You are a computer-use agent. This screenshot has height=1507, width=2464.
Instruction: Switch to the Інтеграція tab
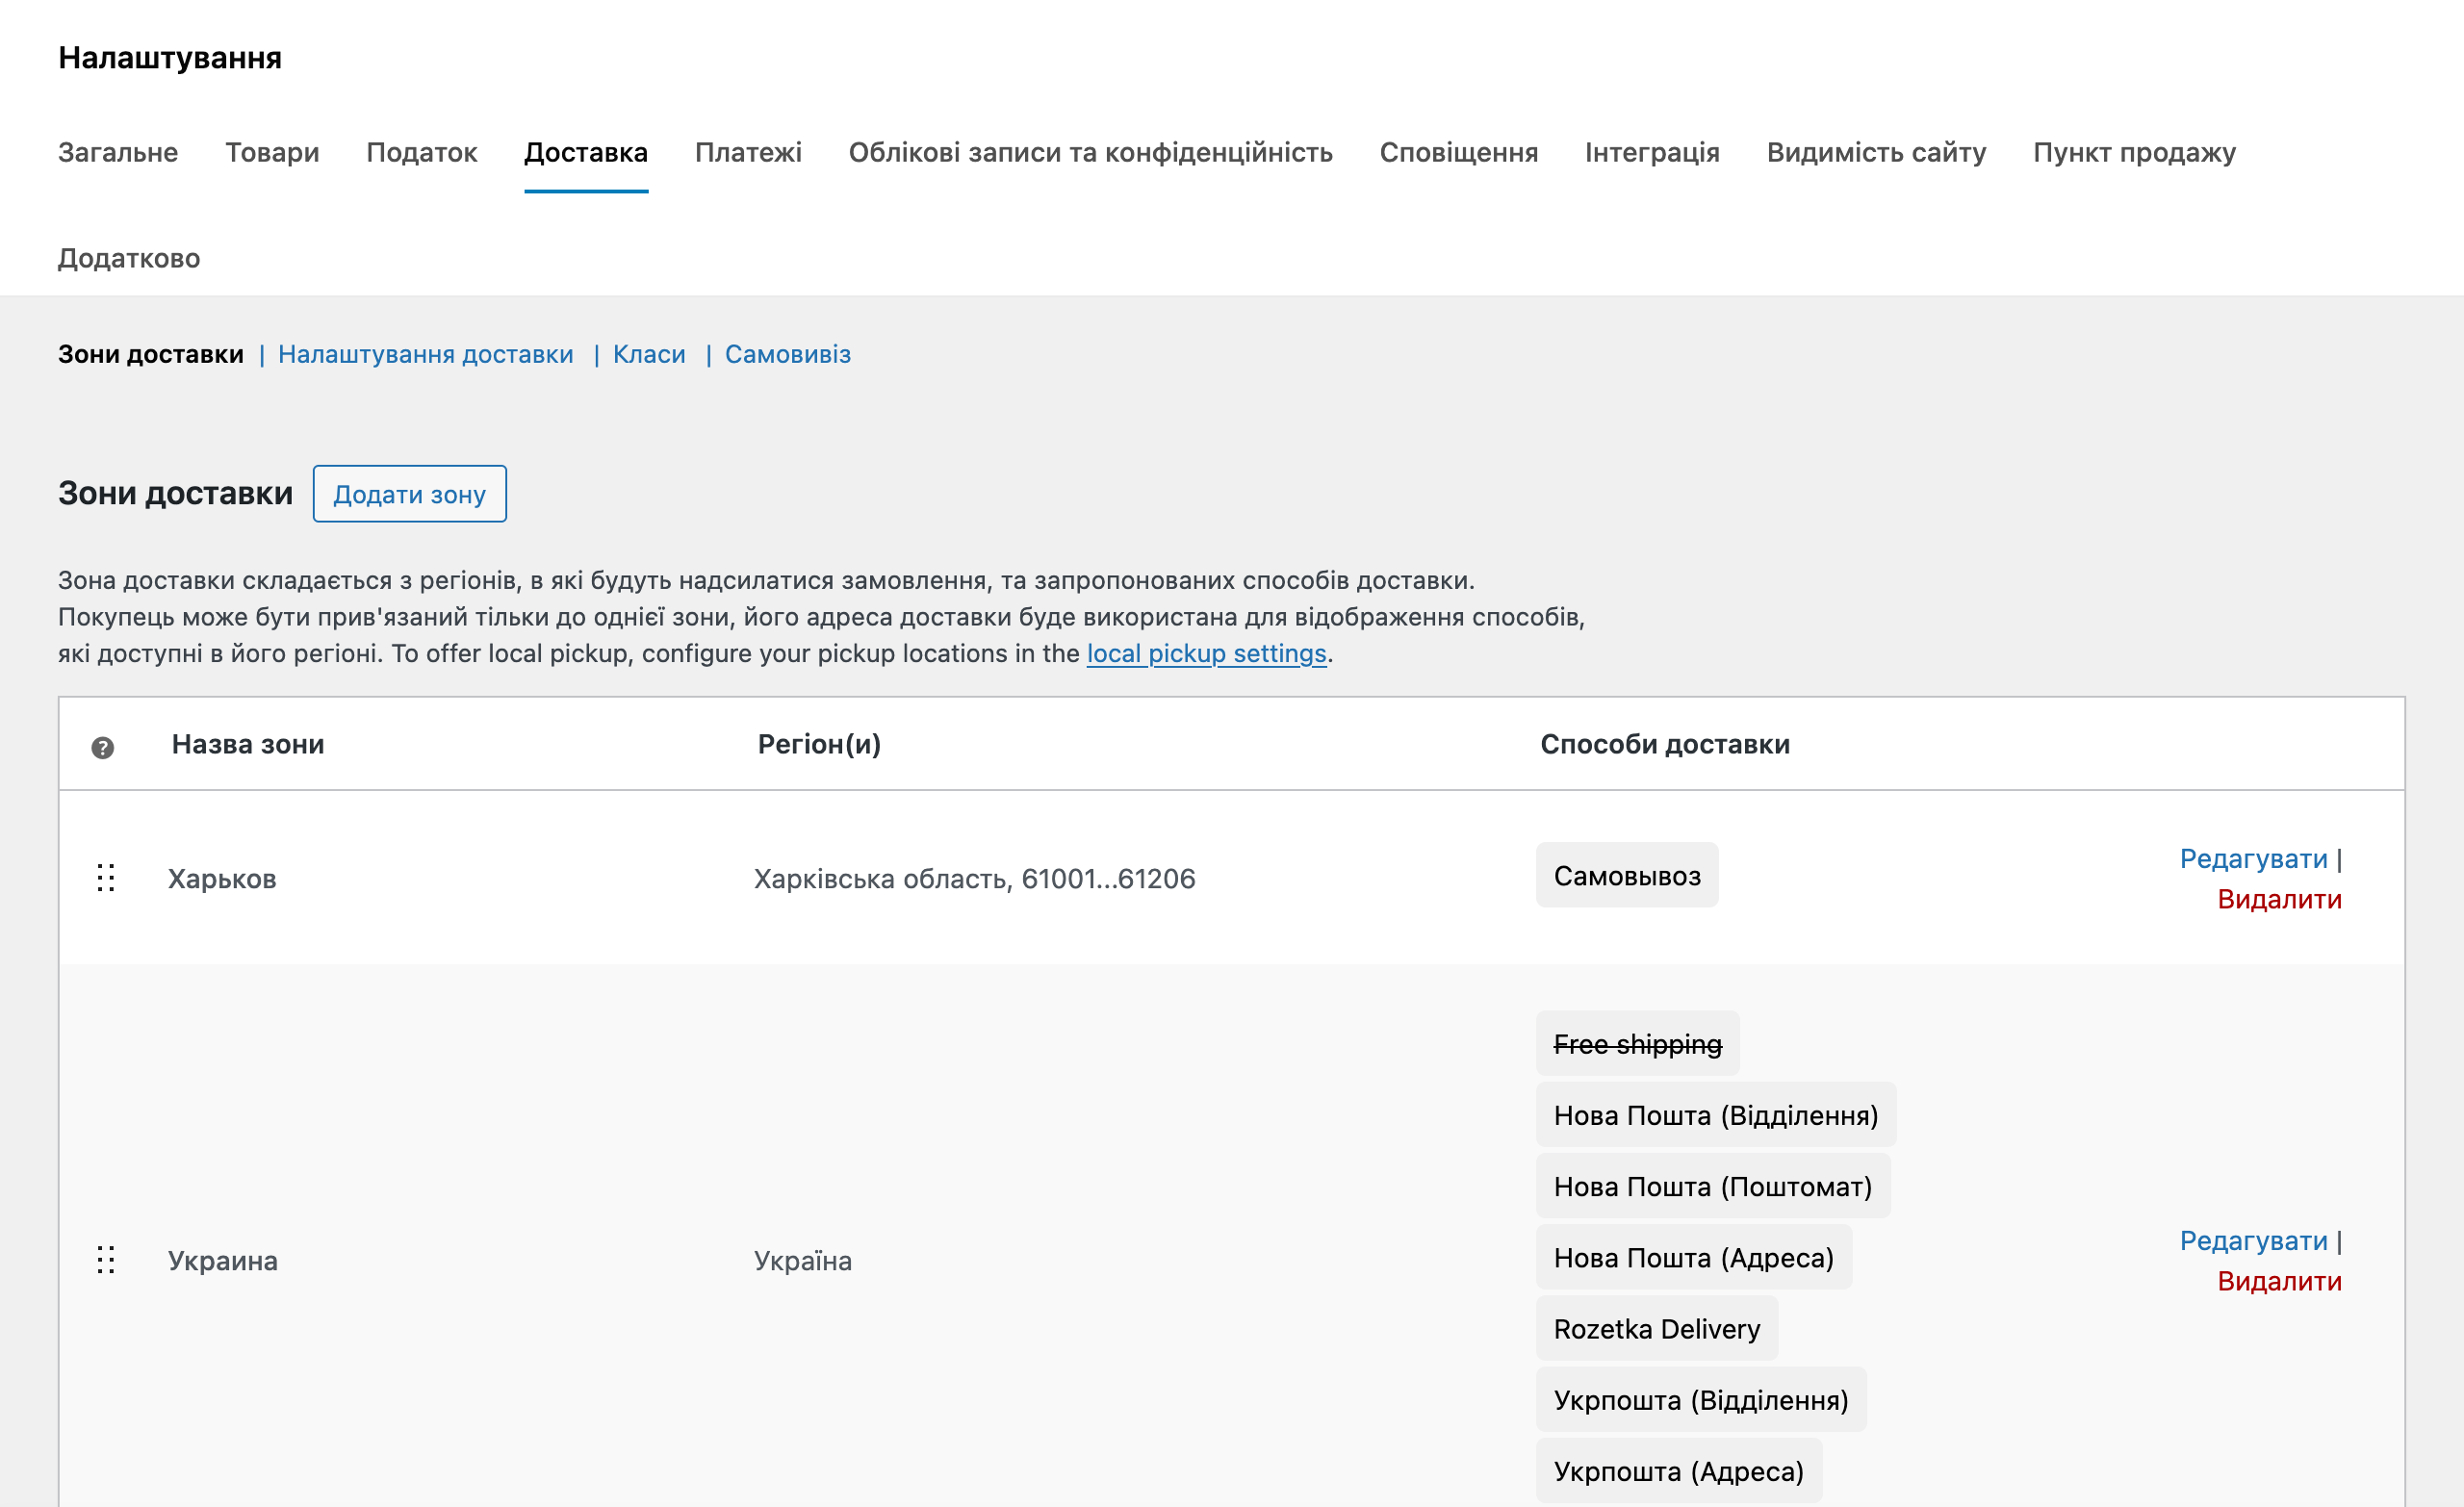(x=1652, y=152)
